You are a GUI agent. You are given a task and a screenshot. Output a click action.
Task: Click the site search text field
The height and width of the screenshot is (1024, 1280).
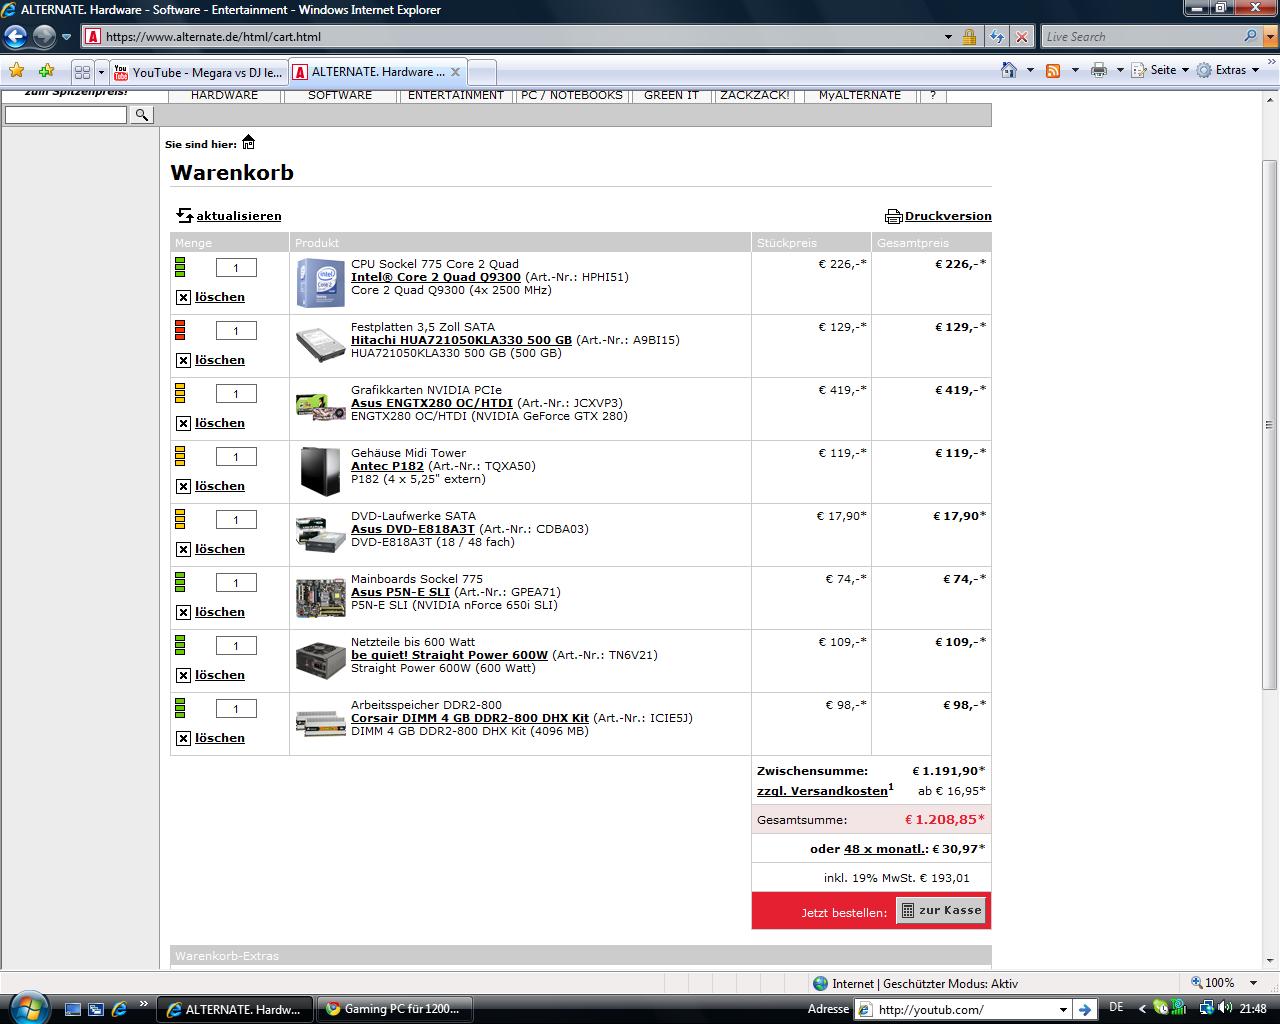pos(66,115)
